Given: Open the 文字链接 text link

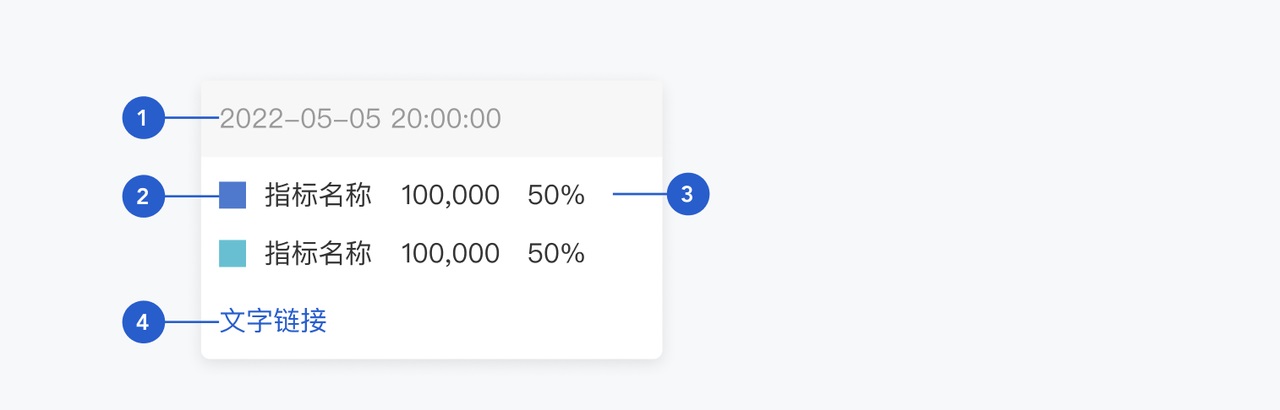Looking at the screenshot, I should point(273,321).
